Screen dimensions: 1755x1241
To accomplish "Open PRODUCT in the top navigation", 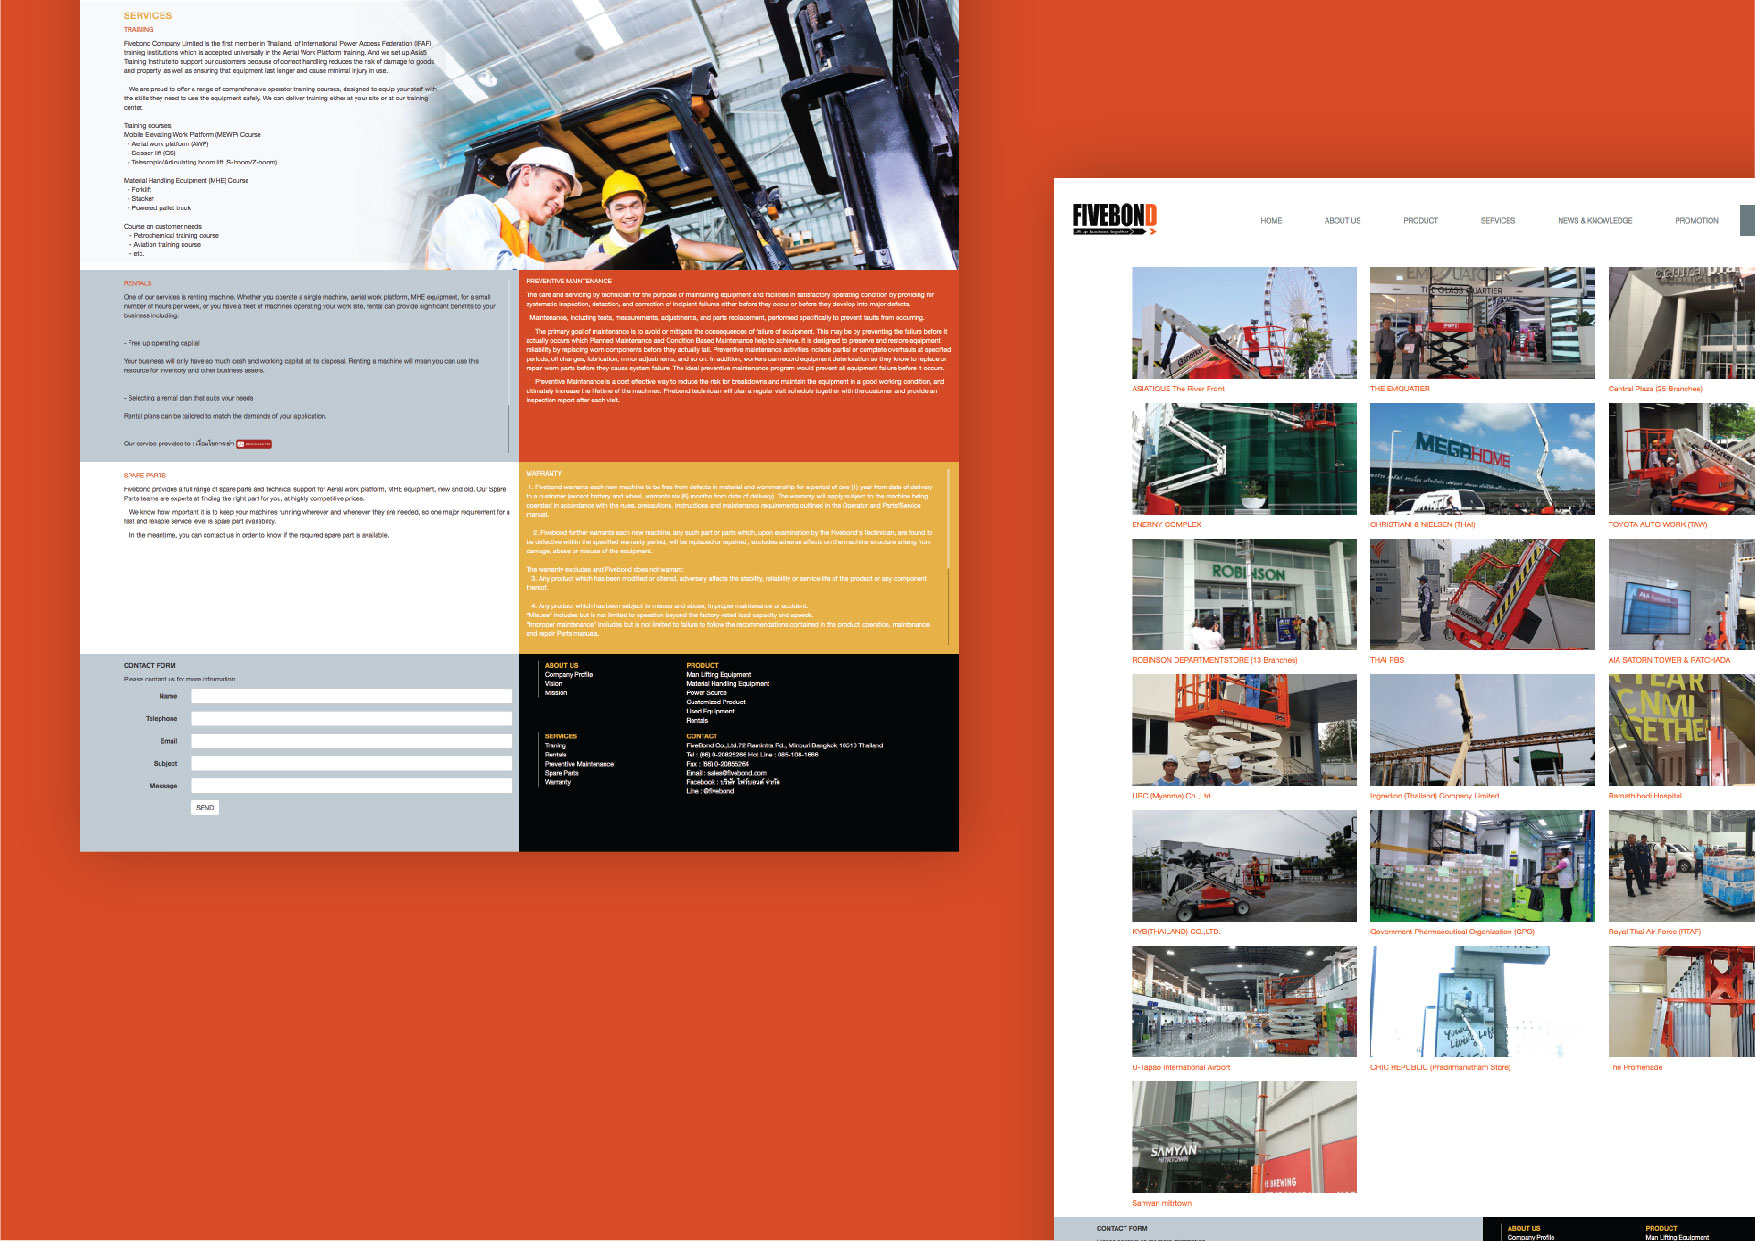I will [x=1420, y=221].
